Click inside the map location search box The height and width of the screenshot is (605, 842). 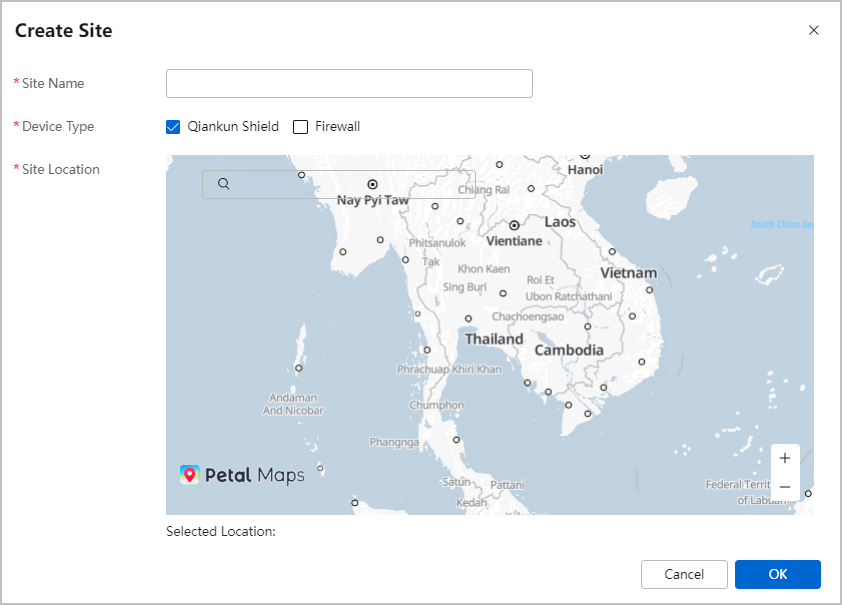338,184
